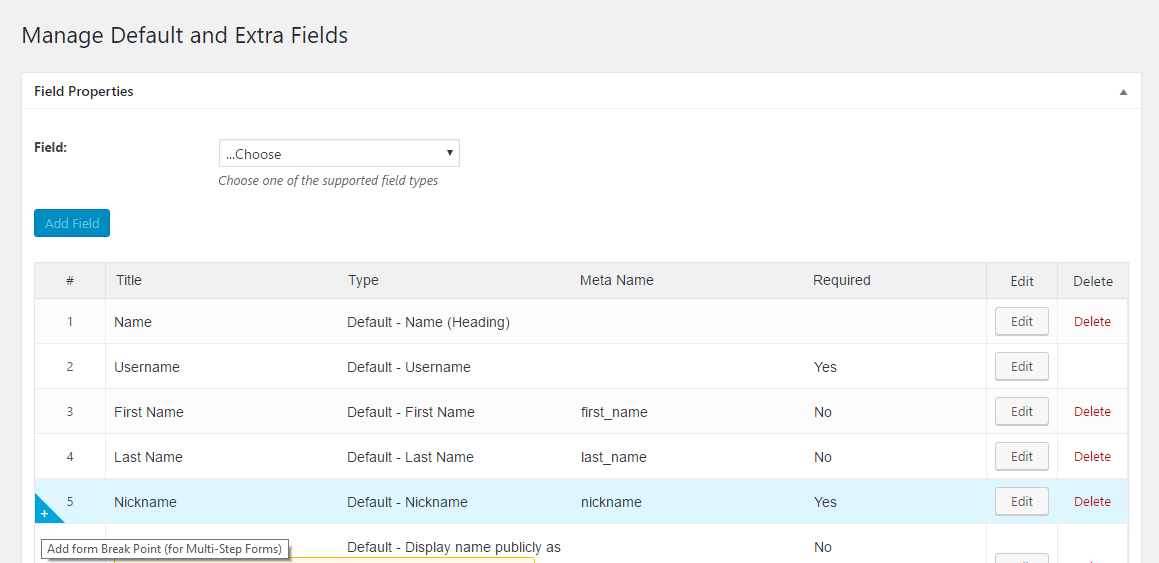Delete the First Name field
Image resolution: width=1159 pixels, height=563 pixels.
pyautogui.click(x=1092, y=412)
